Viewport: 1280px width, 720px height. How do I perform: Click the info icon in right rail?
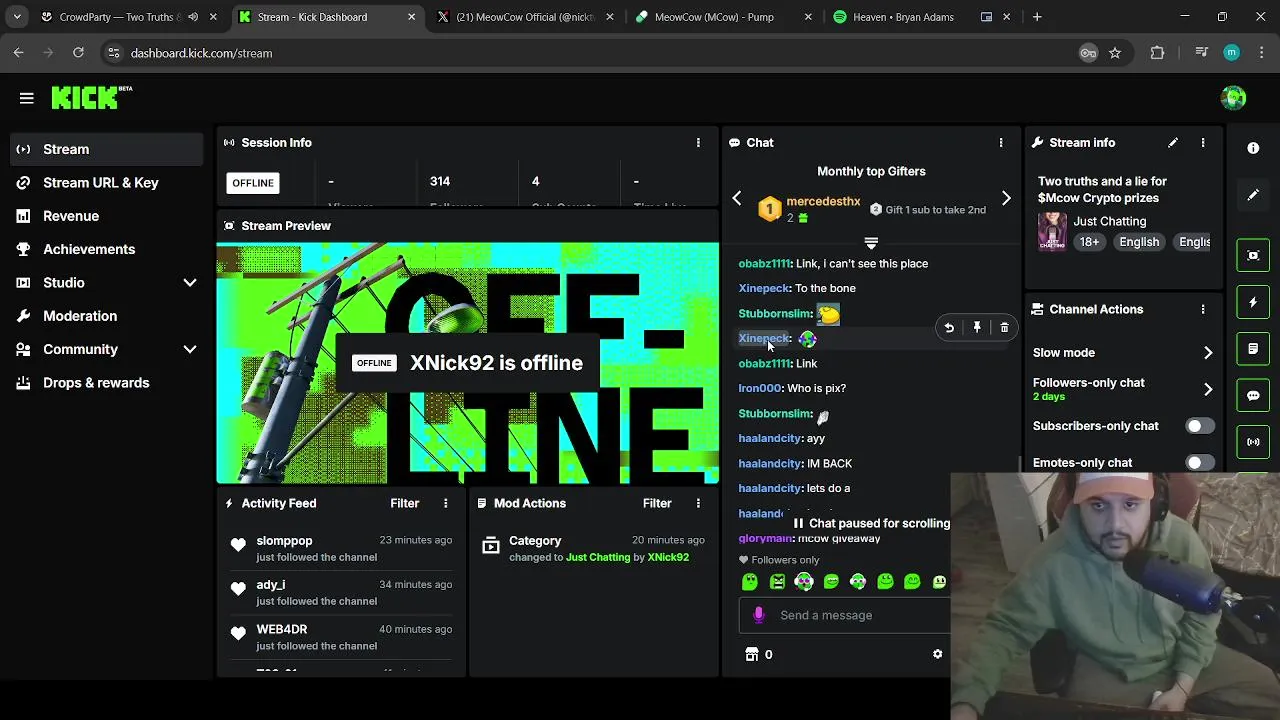pos(1253,148)
